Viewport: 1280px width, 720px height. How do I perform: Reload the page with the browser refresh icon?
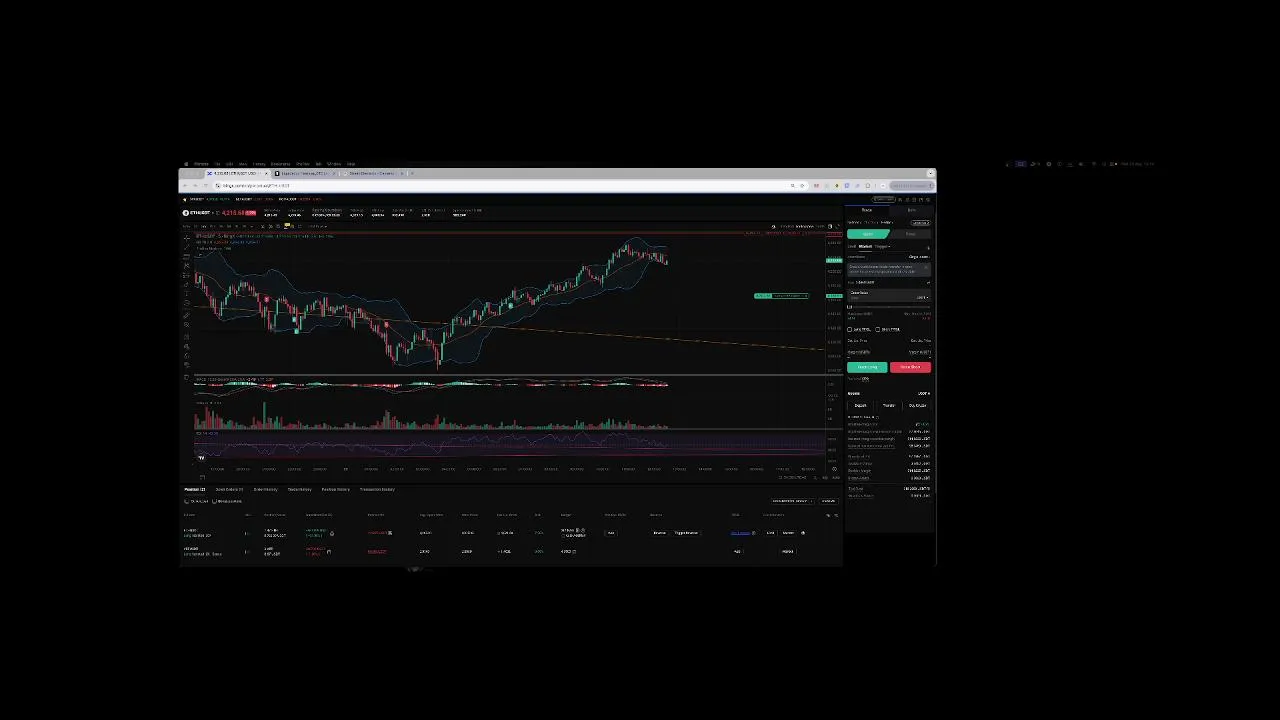[x=206, y=186]
